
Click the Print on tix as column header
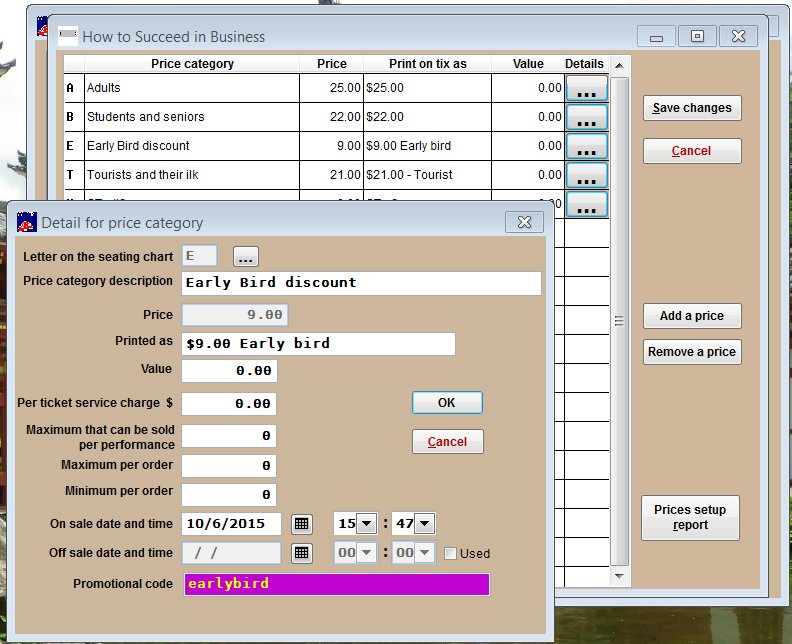(427, 64)
